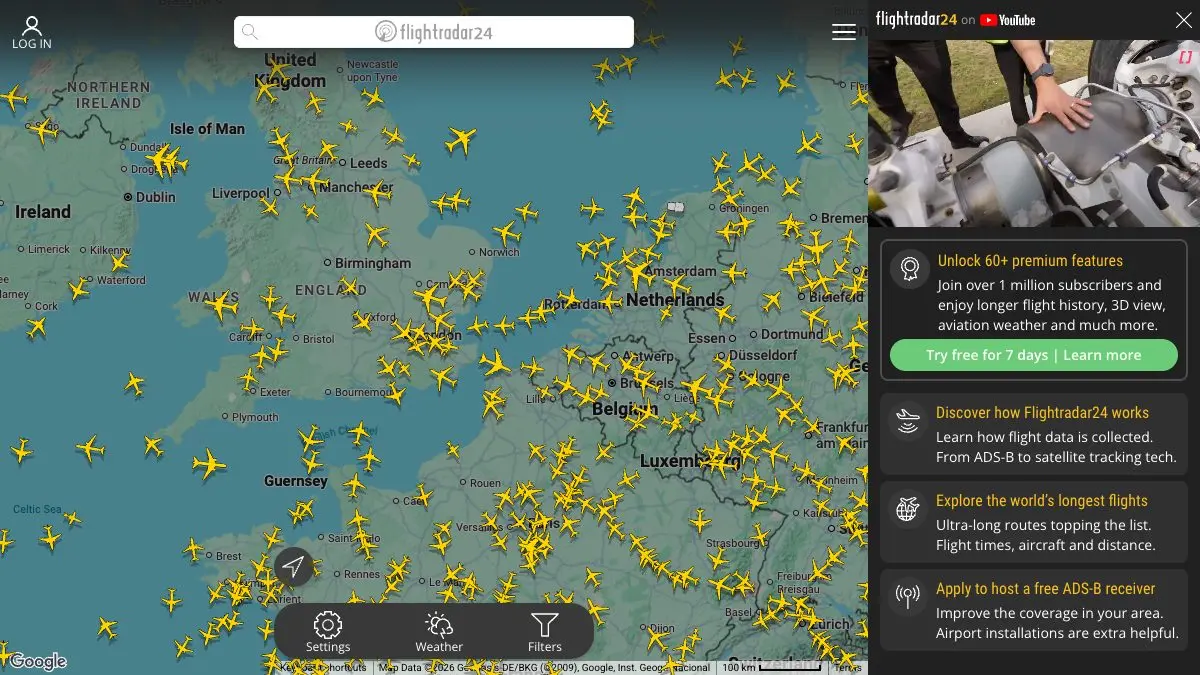Viewport: 1200px width, 675px height.
Task: Click the globe longest flights icon
Action: (x=908, y=508)
